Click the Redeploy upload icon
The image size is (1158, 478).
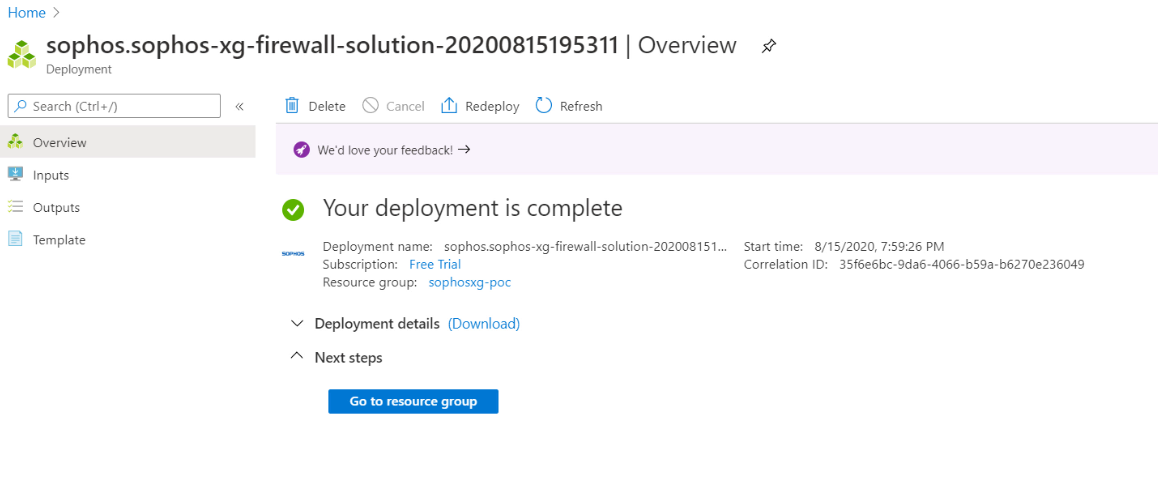[x=449, y=106]
